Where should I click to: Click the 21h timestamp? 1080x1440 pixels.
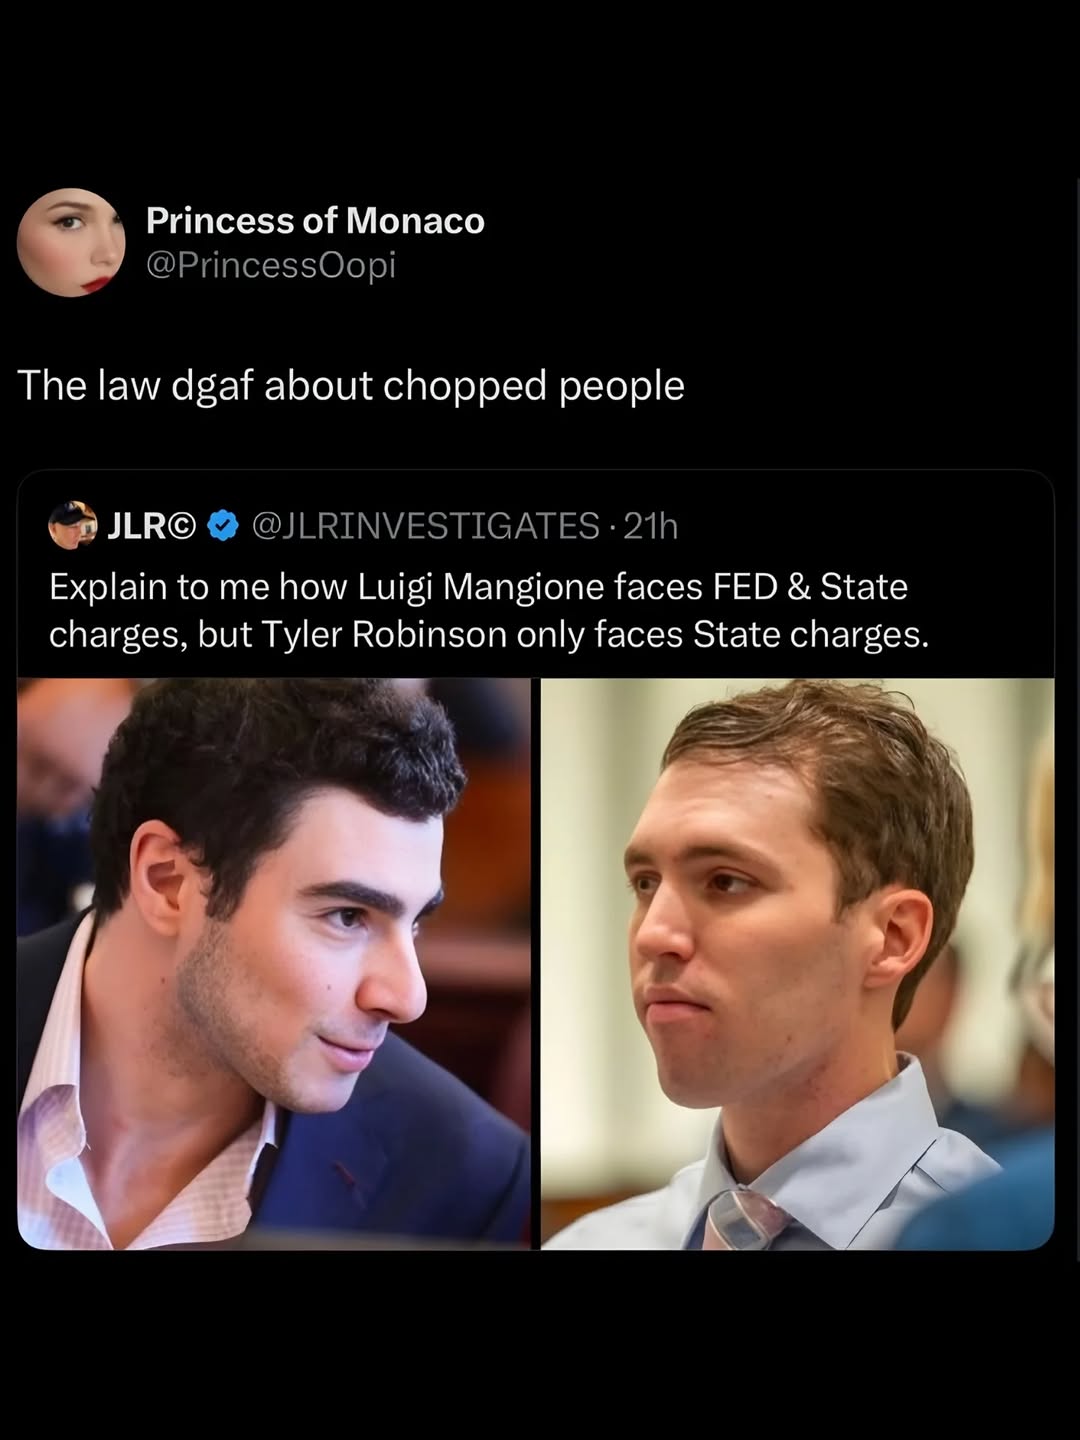pos(650,525)
